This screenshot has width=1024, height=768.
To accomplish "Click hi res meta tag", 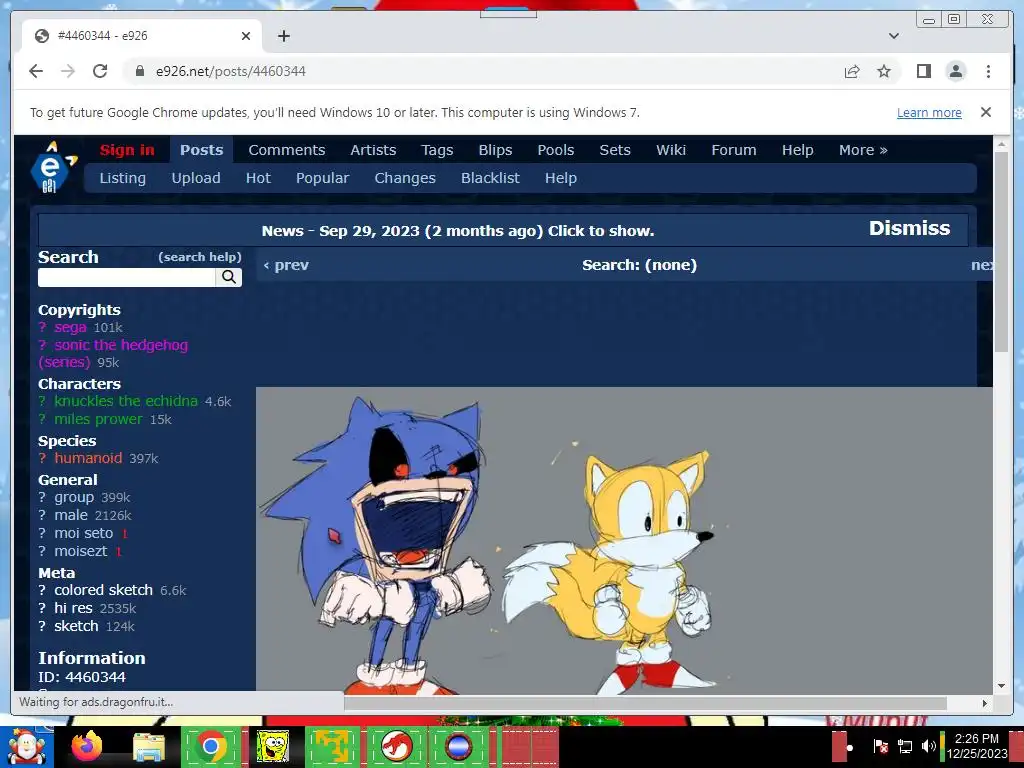I will [x=73, y=608].
